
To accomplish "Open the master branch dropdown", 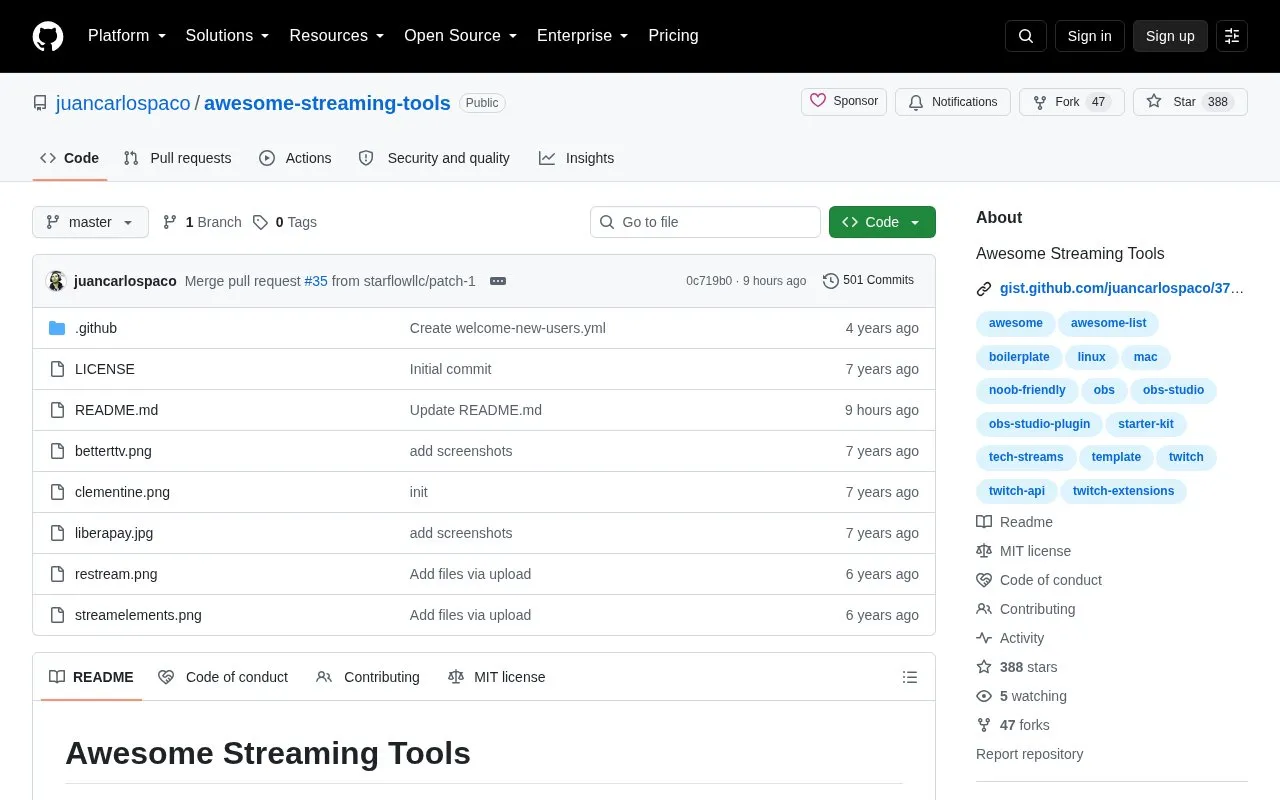I will (x=90, y=222).
